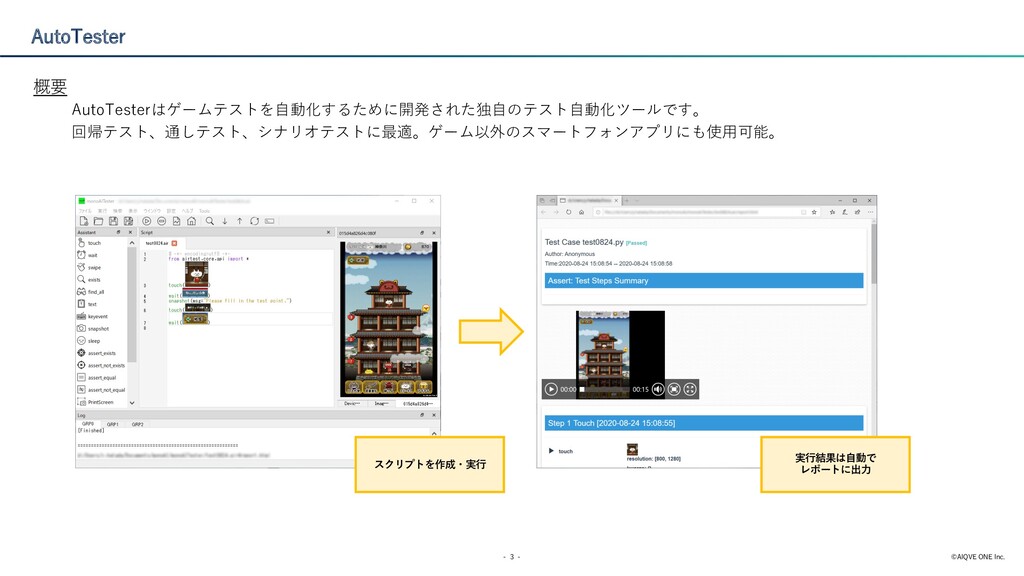The height and width of the screenshot is (576, 1024).
Task: Select the assert_not_equal command
Action: pyautogui.click(x=101, y=390)
